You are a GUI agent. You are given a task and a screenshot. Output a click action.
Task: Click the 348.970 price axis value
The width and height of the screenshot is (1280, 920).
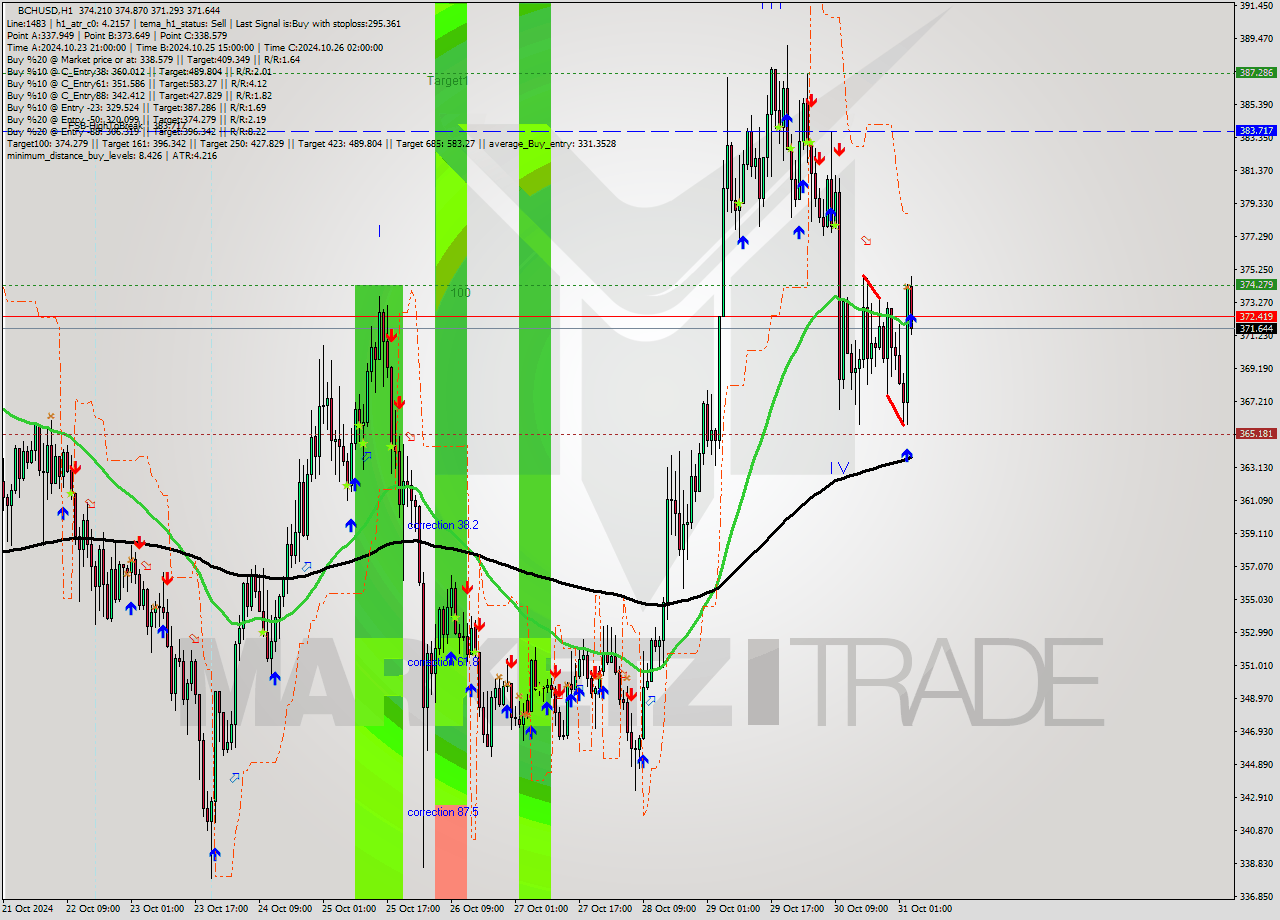pyautogui.click(x=1255, y=699)
